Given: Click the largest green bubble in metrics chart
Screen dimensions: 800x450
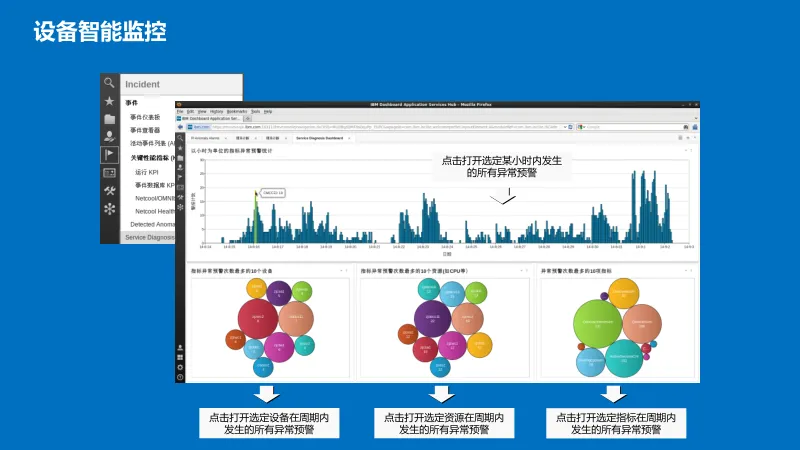Looking at the screenshot, I should pos(597,324).
